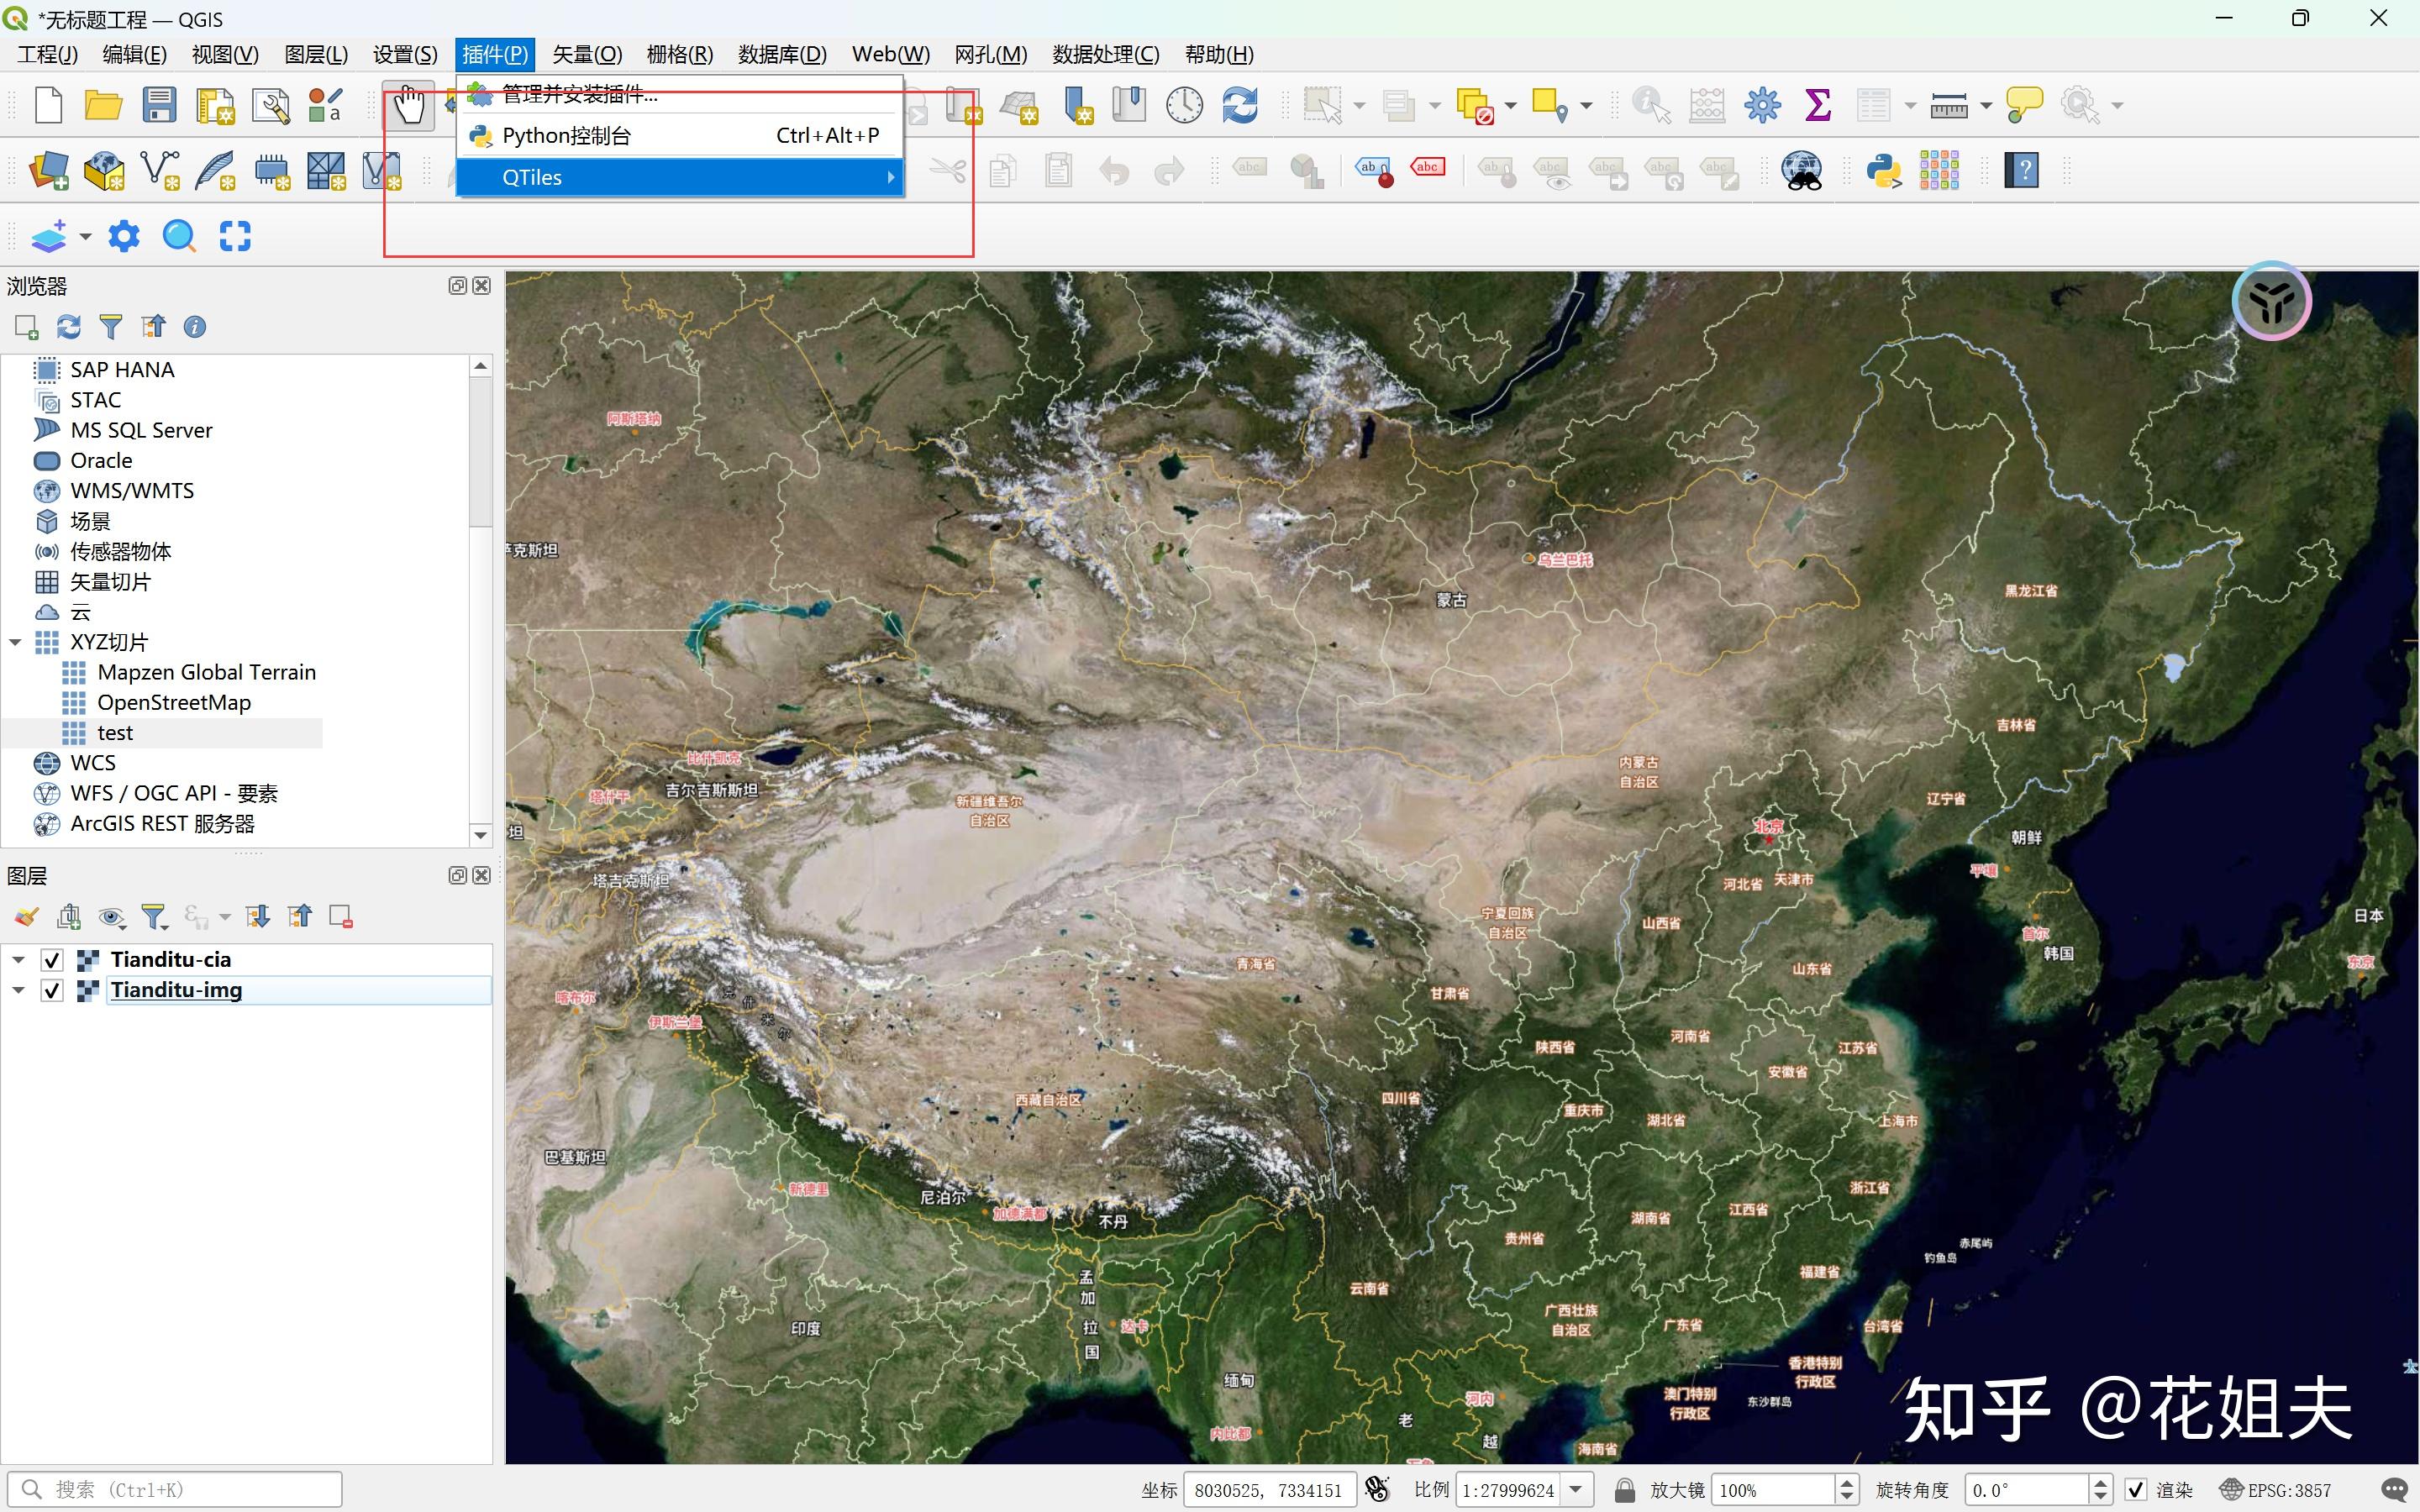2420x1512 pixels.
Task: Filter the Browser panel
Action: pos(111,327)
